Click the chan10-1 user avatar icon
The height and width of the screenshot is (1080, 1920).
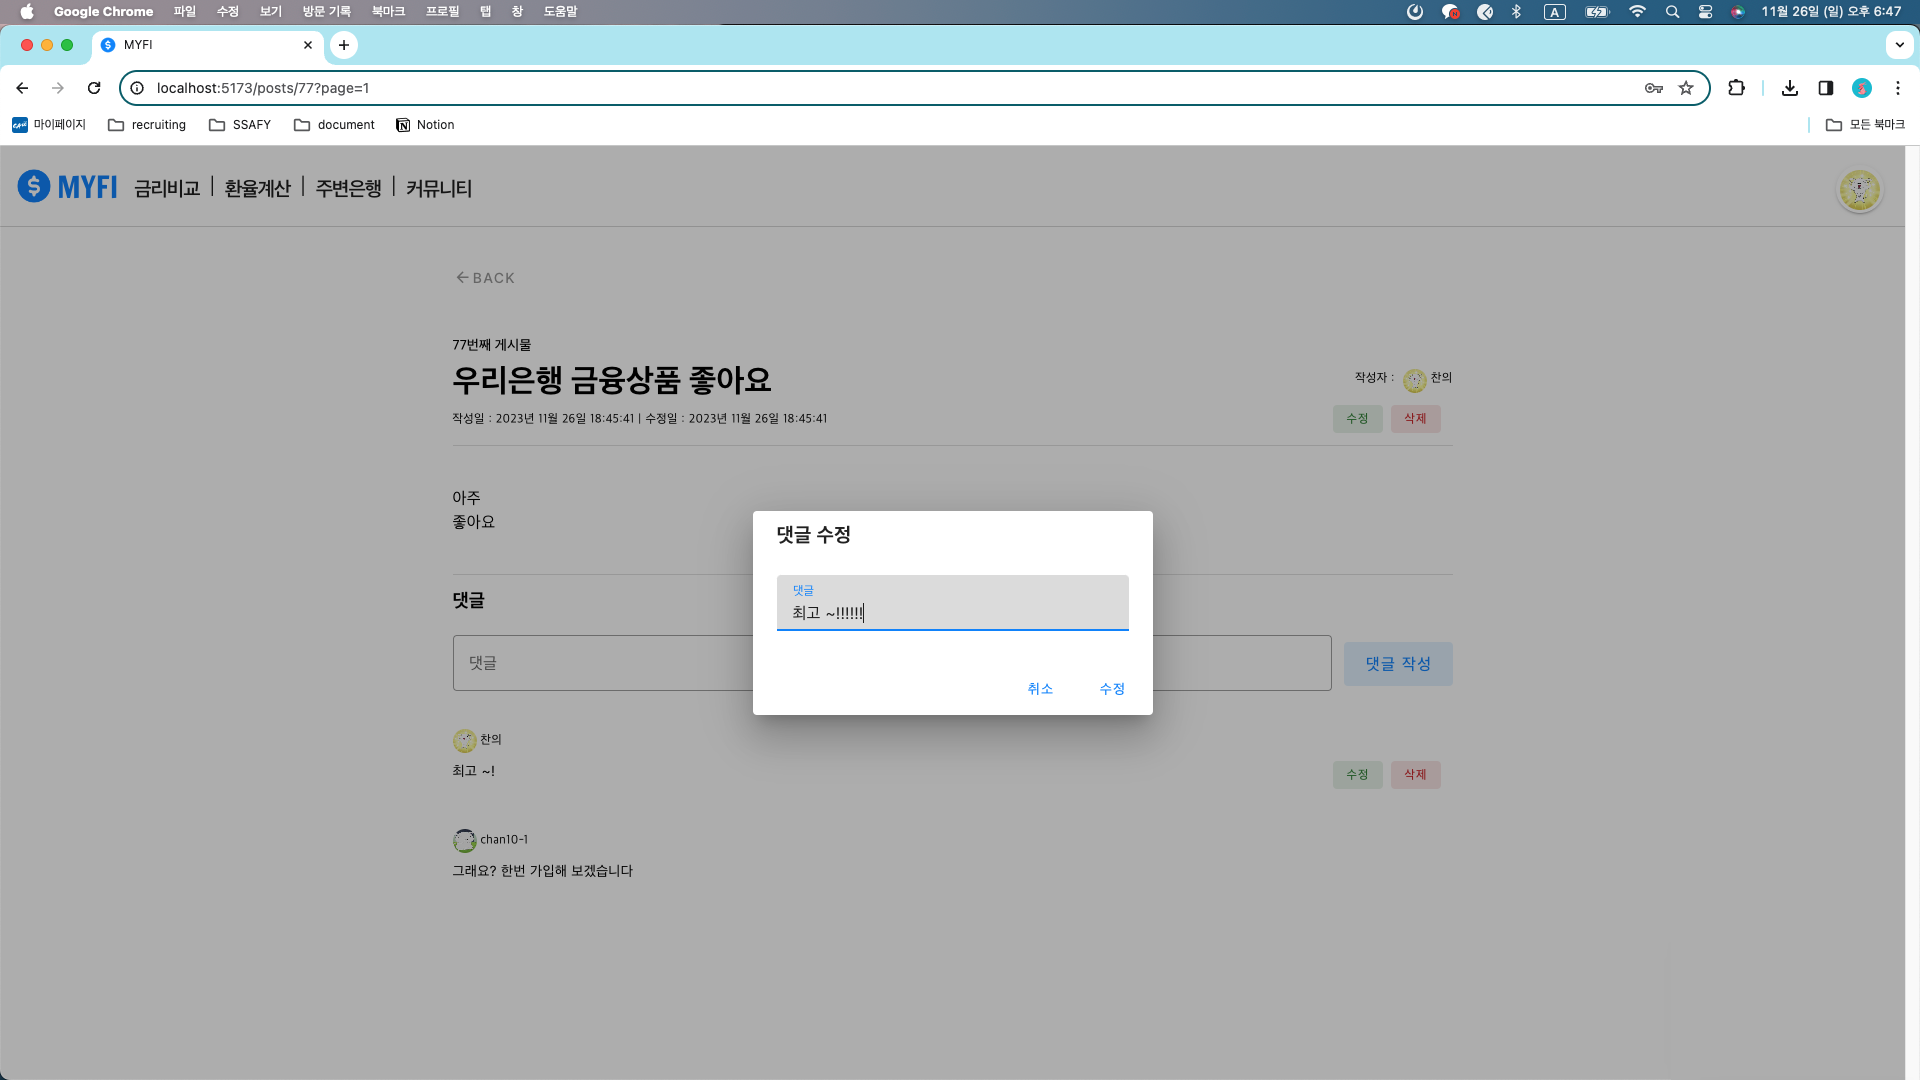click(463, 840)
